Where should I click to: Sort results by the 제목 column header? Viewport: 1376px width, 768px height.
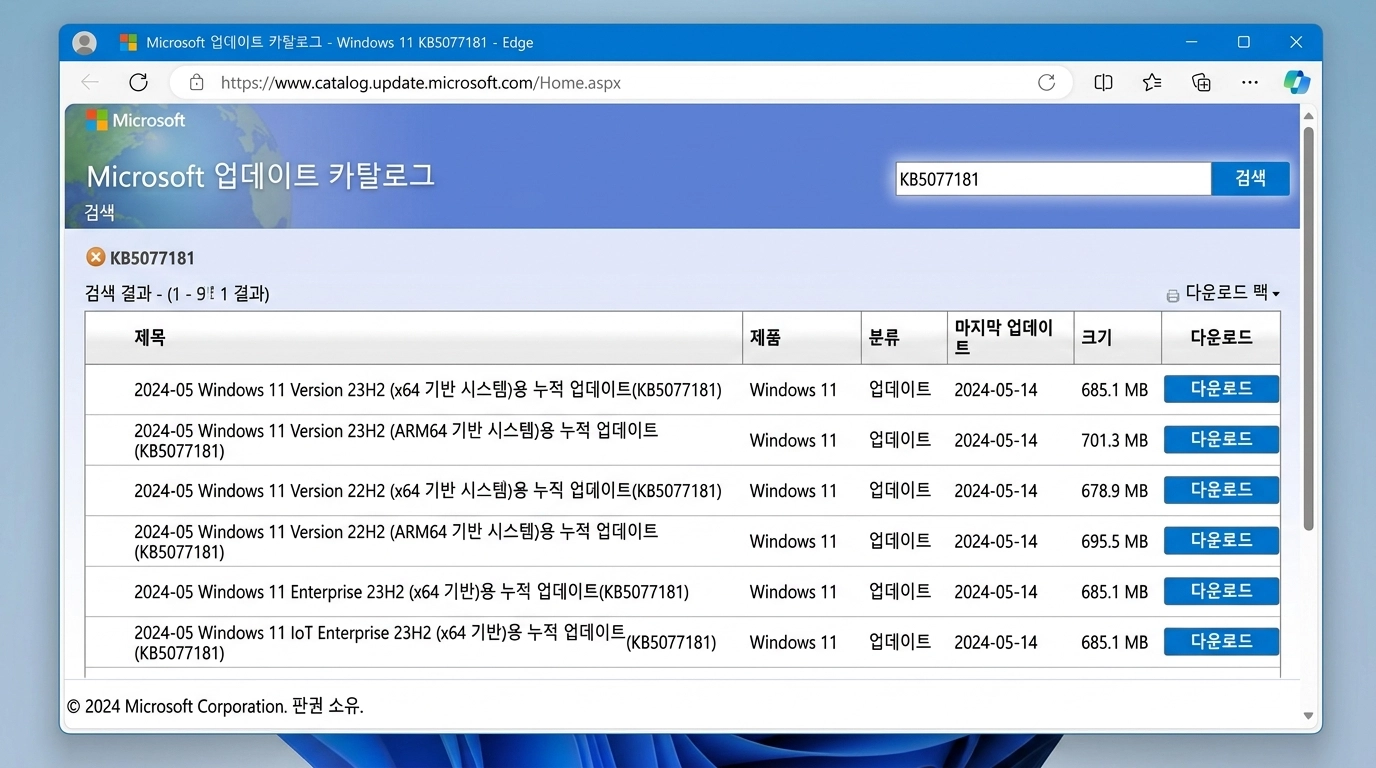point(150,337)
